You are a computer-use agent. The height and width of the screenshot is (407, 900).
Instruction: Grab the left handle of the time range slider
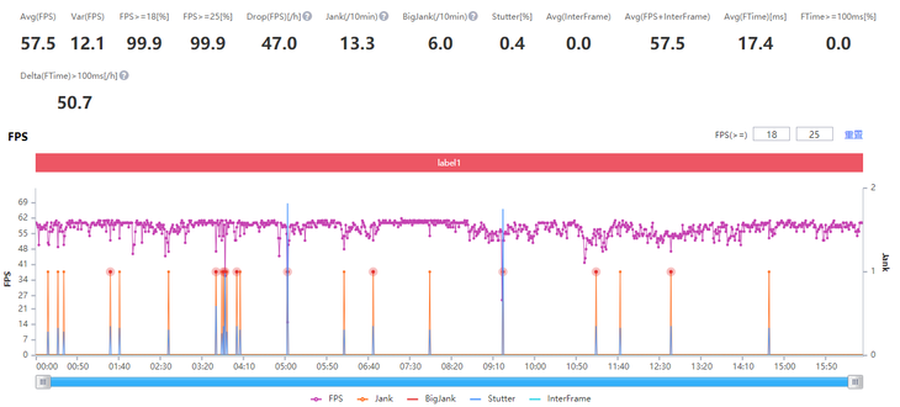[41, 381]
